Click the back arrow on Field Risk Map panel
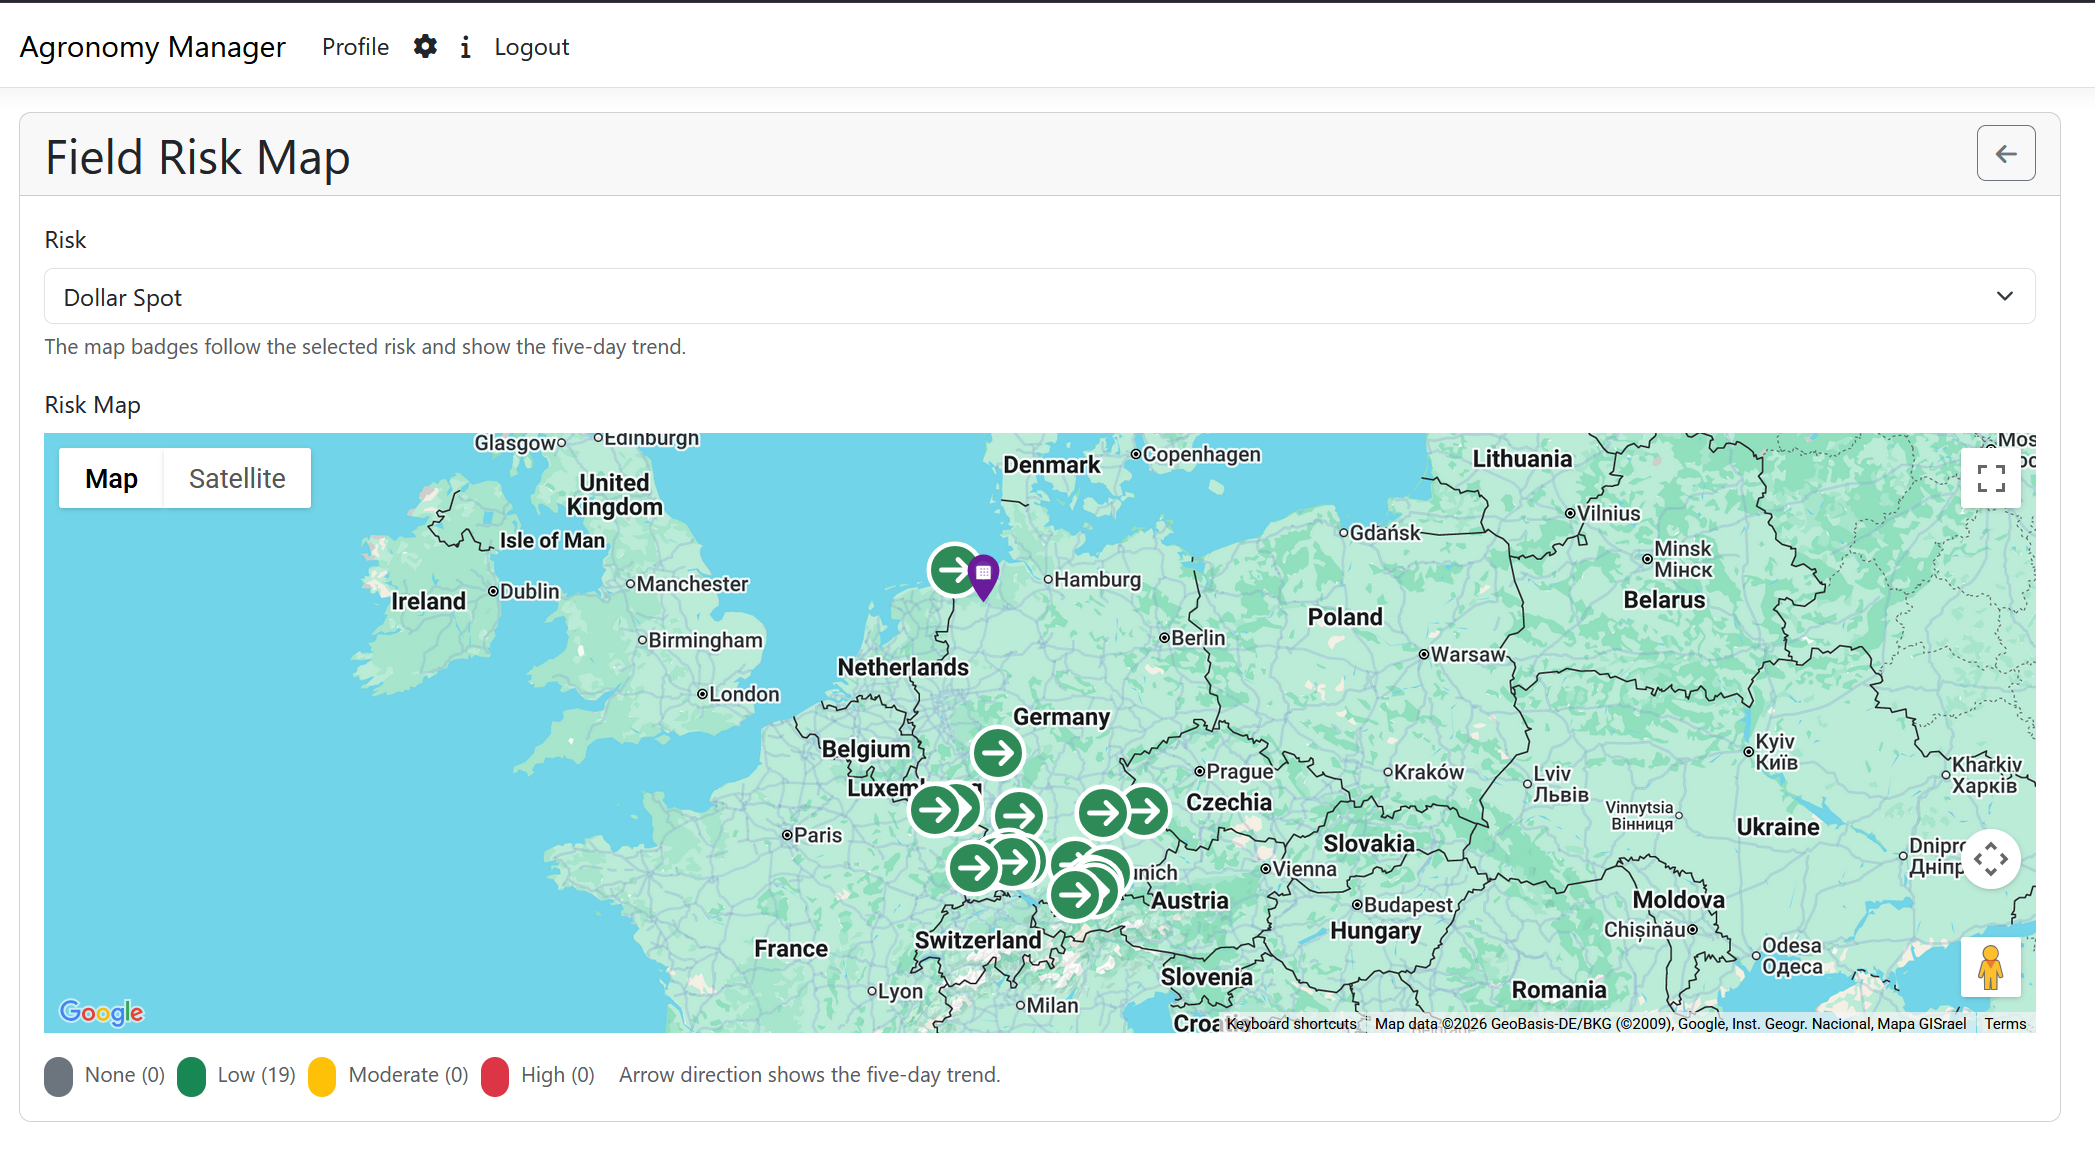The width and height of the screenshot is (2095, 1171). pyautogui.click(x=2006, y=153)
